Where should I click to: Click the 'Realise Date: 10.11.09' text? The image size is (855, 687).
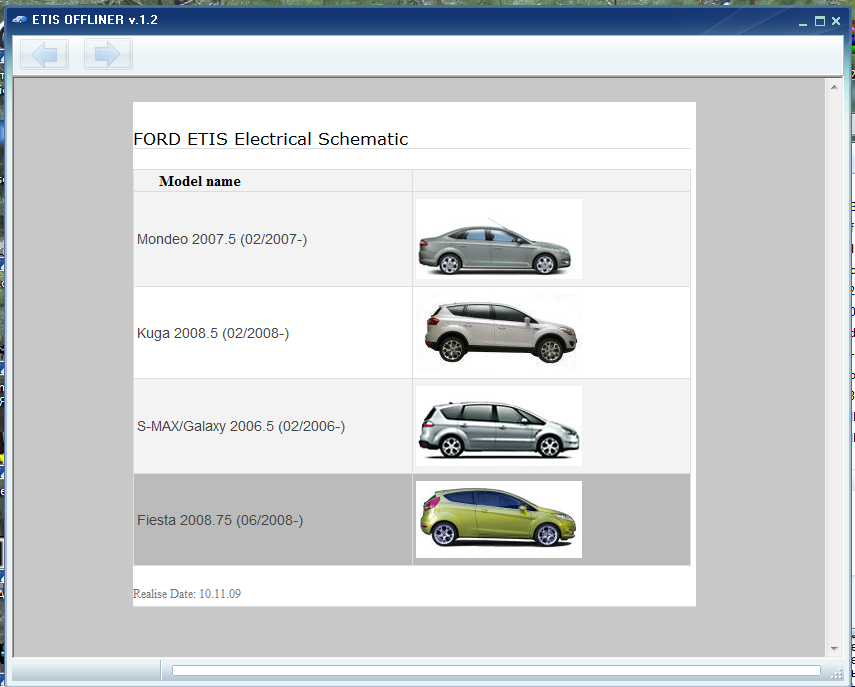click(x=186, y=594)
